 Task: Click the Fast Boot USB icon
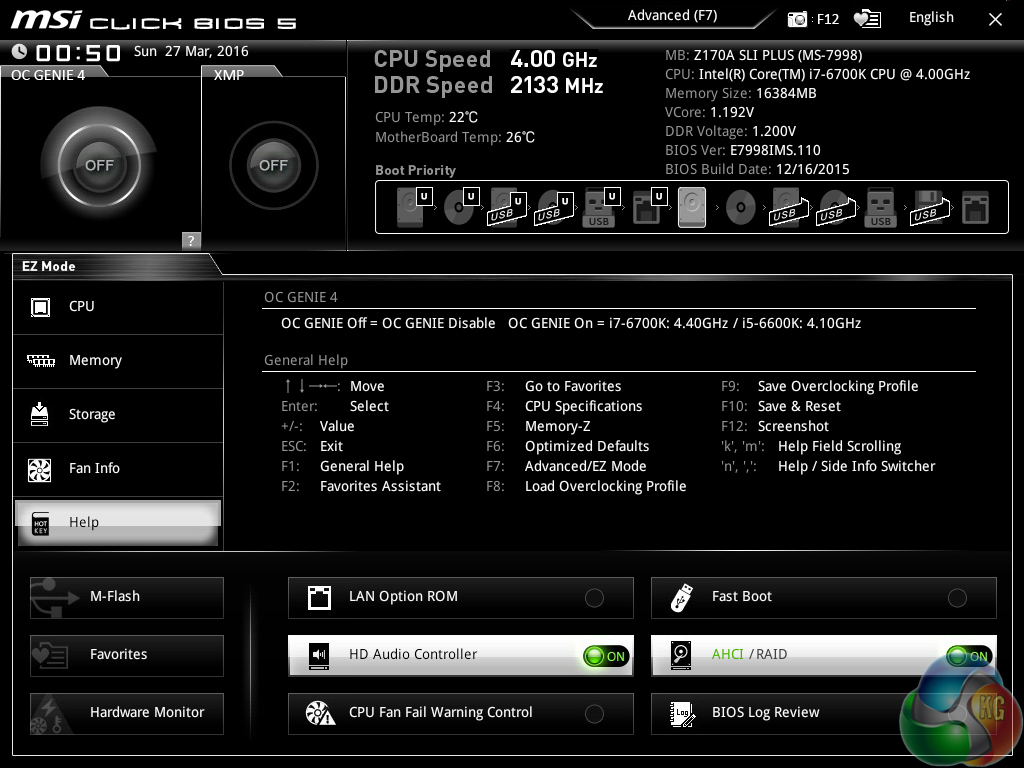tap(682, 598)
